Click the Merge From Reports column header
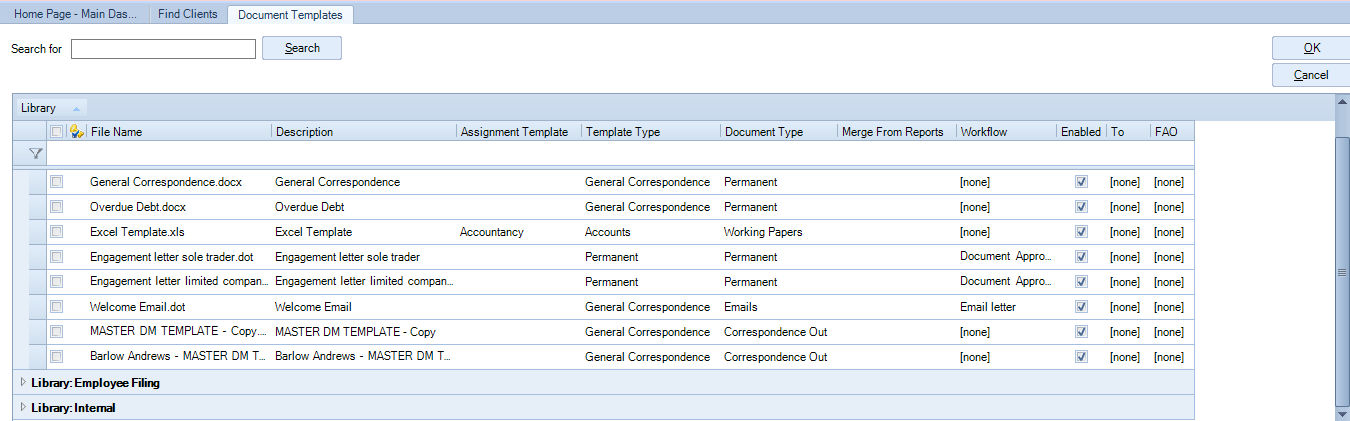 (897, 131)
